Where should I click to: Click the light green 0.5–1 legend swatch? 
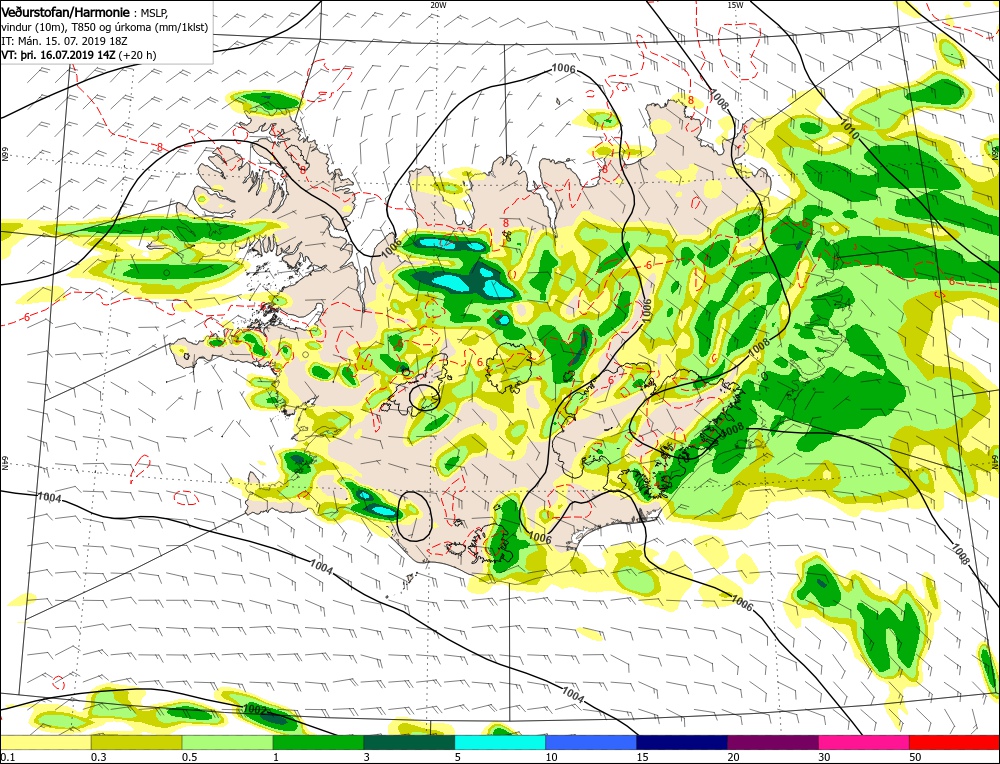pyautogui.click(x=228, y=742)
